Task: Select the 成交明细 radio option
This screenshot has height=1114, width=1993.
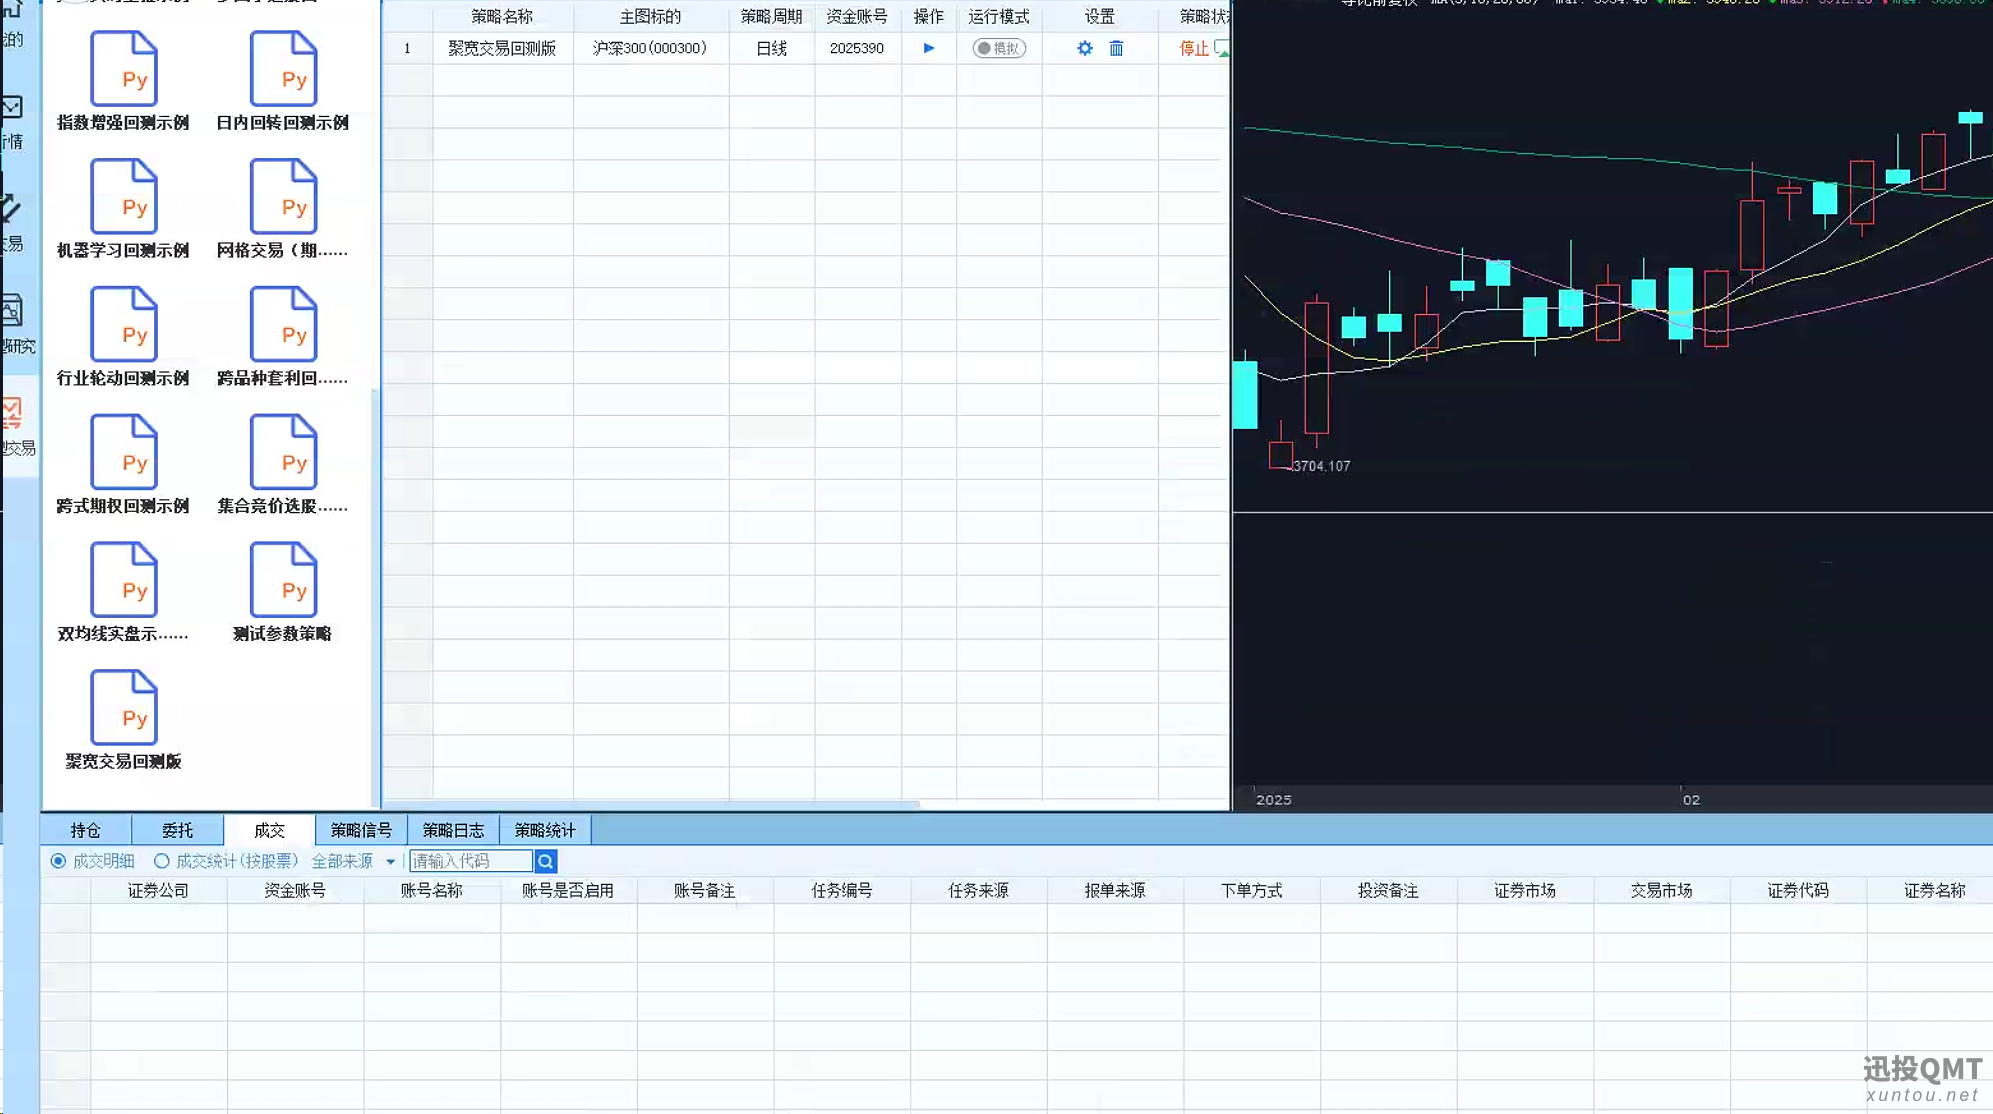Action: (58, 861)
